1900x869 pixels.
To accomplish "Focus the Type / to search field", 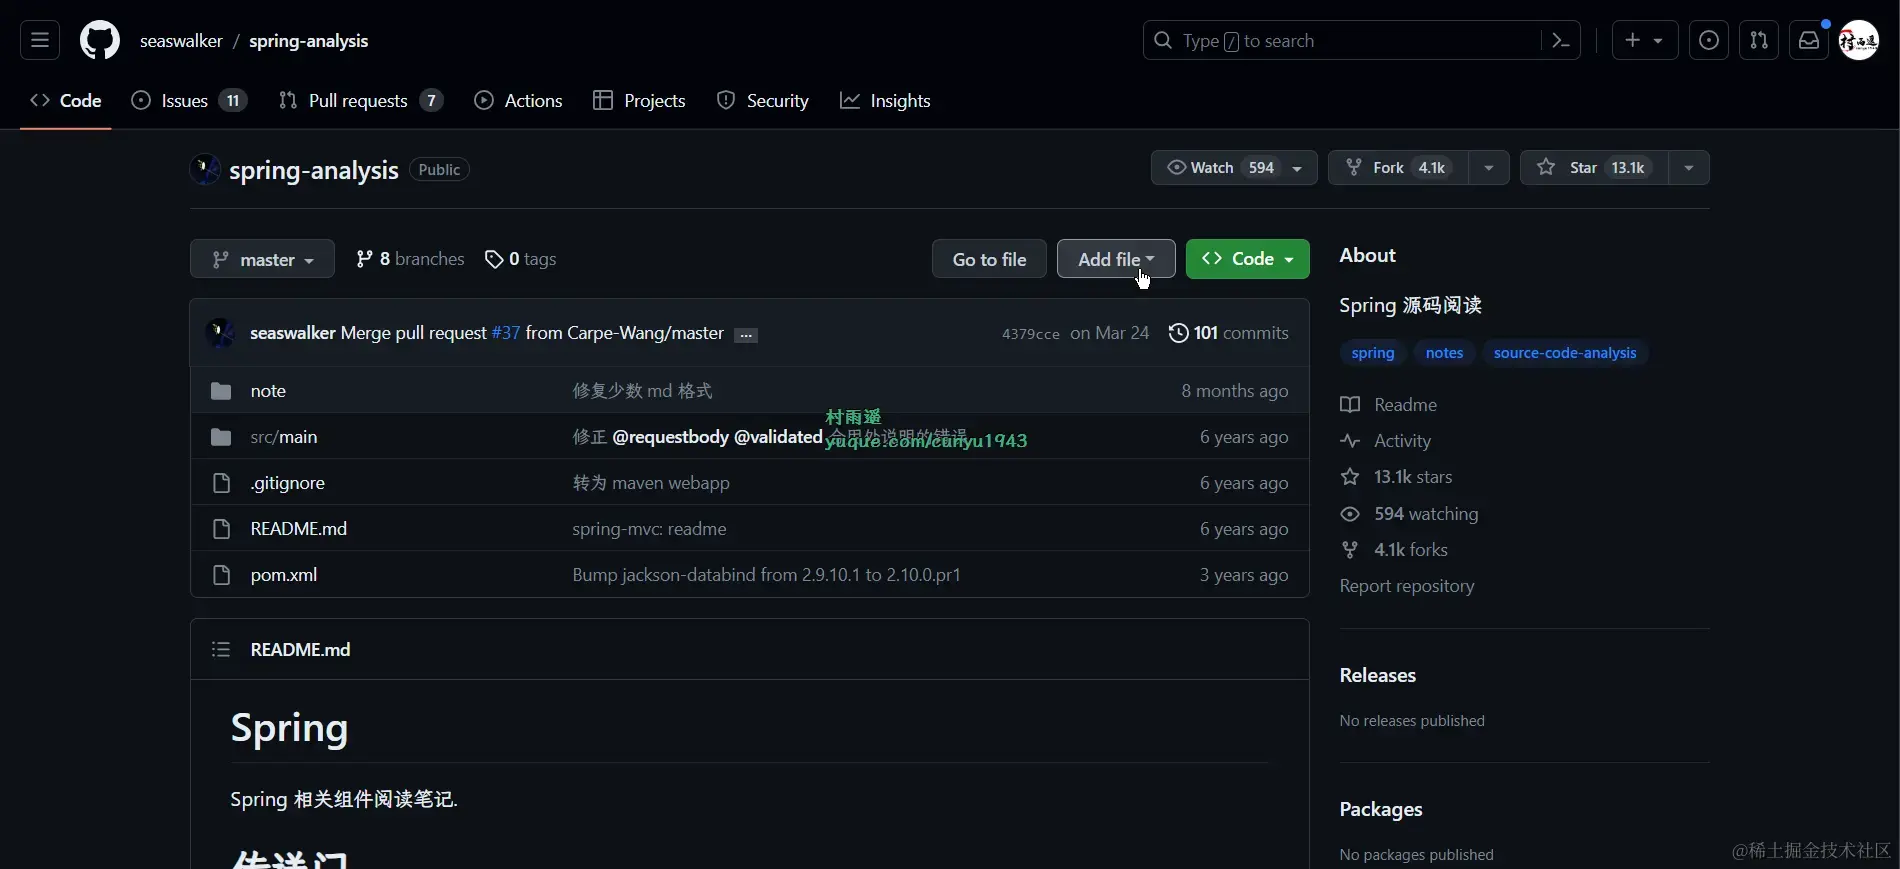I will (1340, 41).
